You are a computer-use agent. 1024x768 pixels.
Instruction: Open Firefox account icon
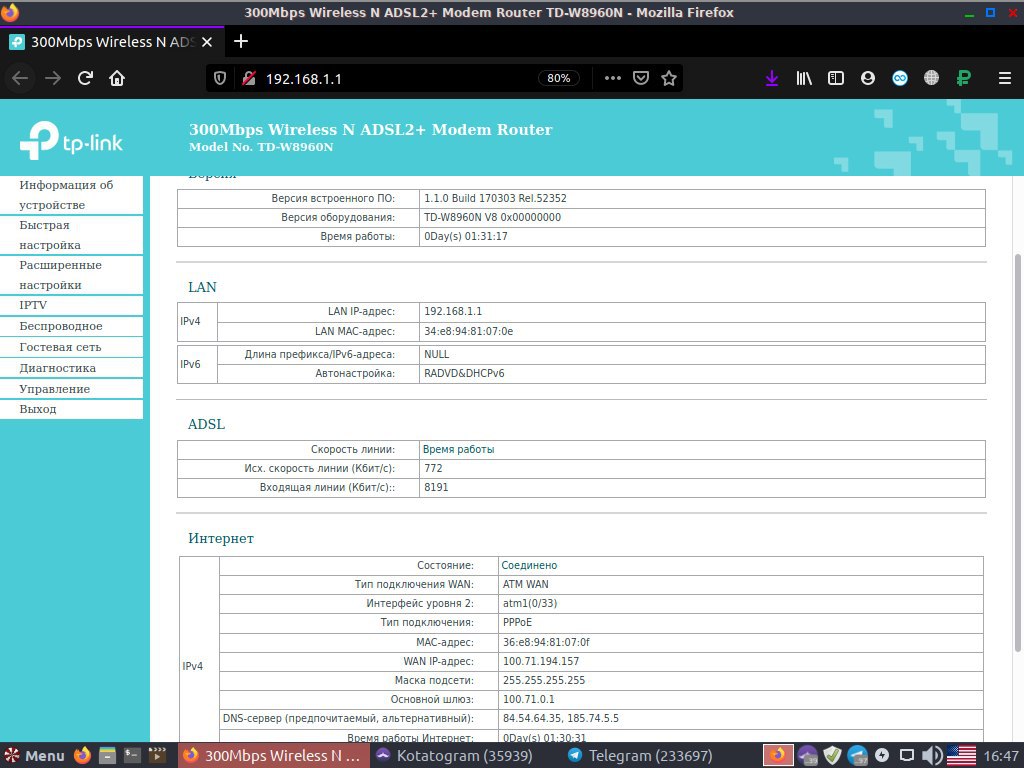[868, 78]
